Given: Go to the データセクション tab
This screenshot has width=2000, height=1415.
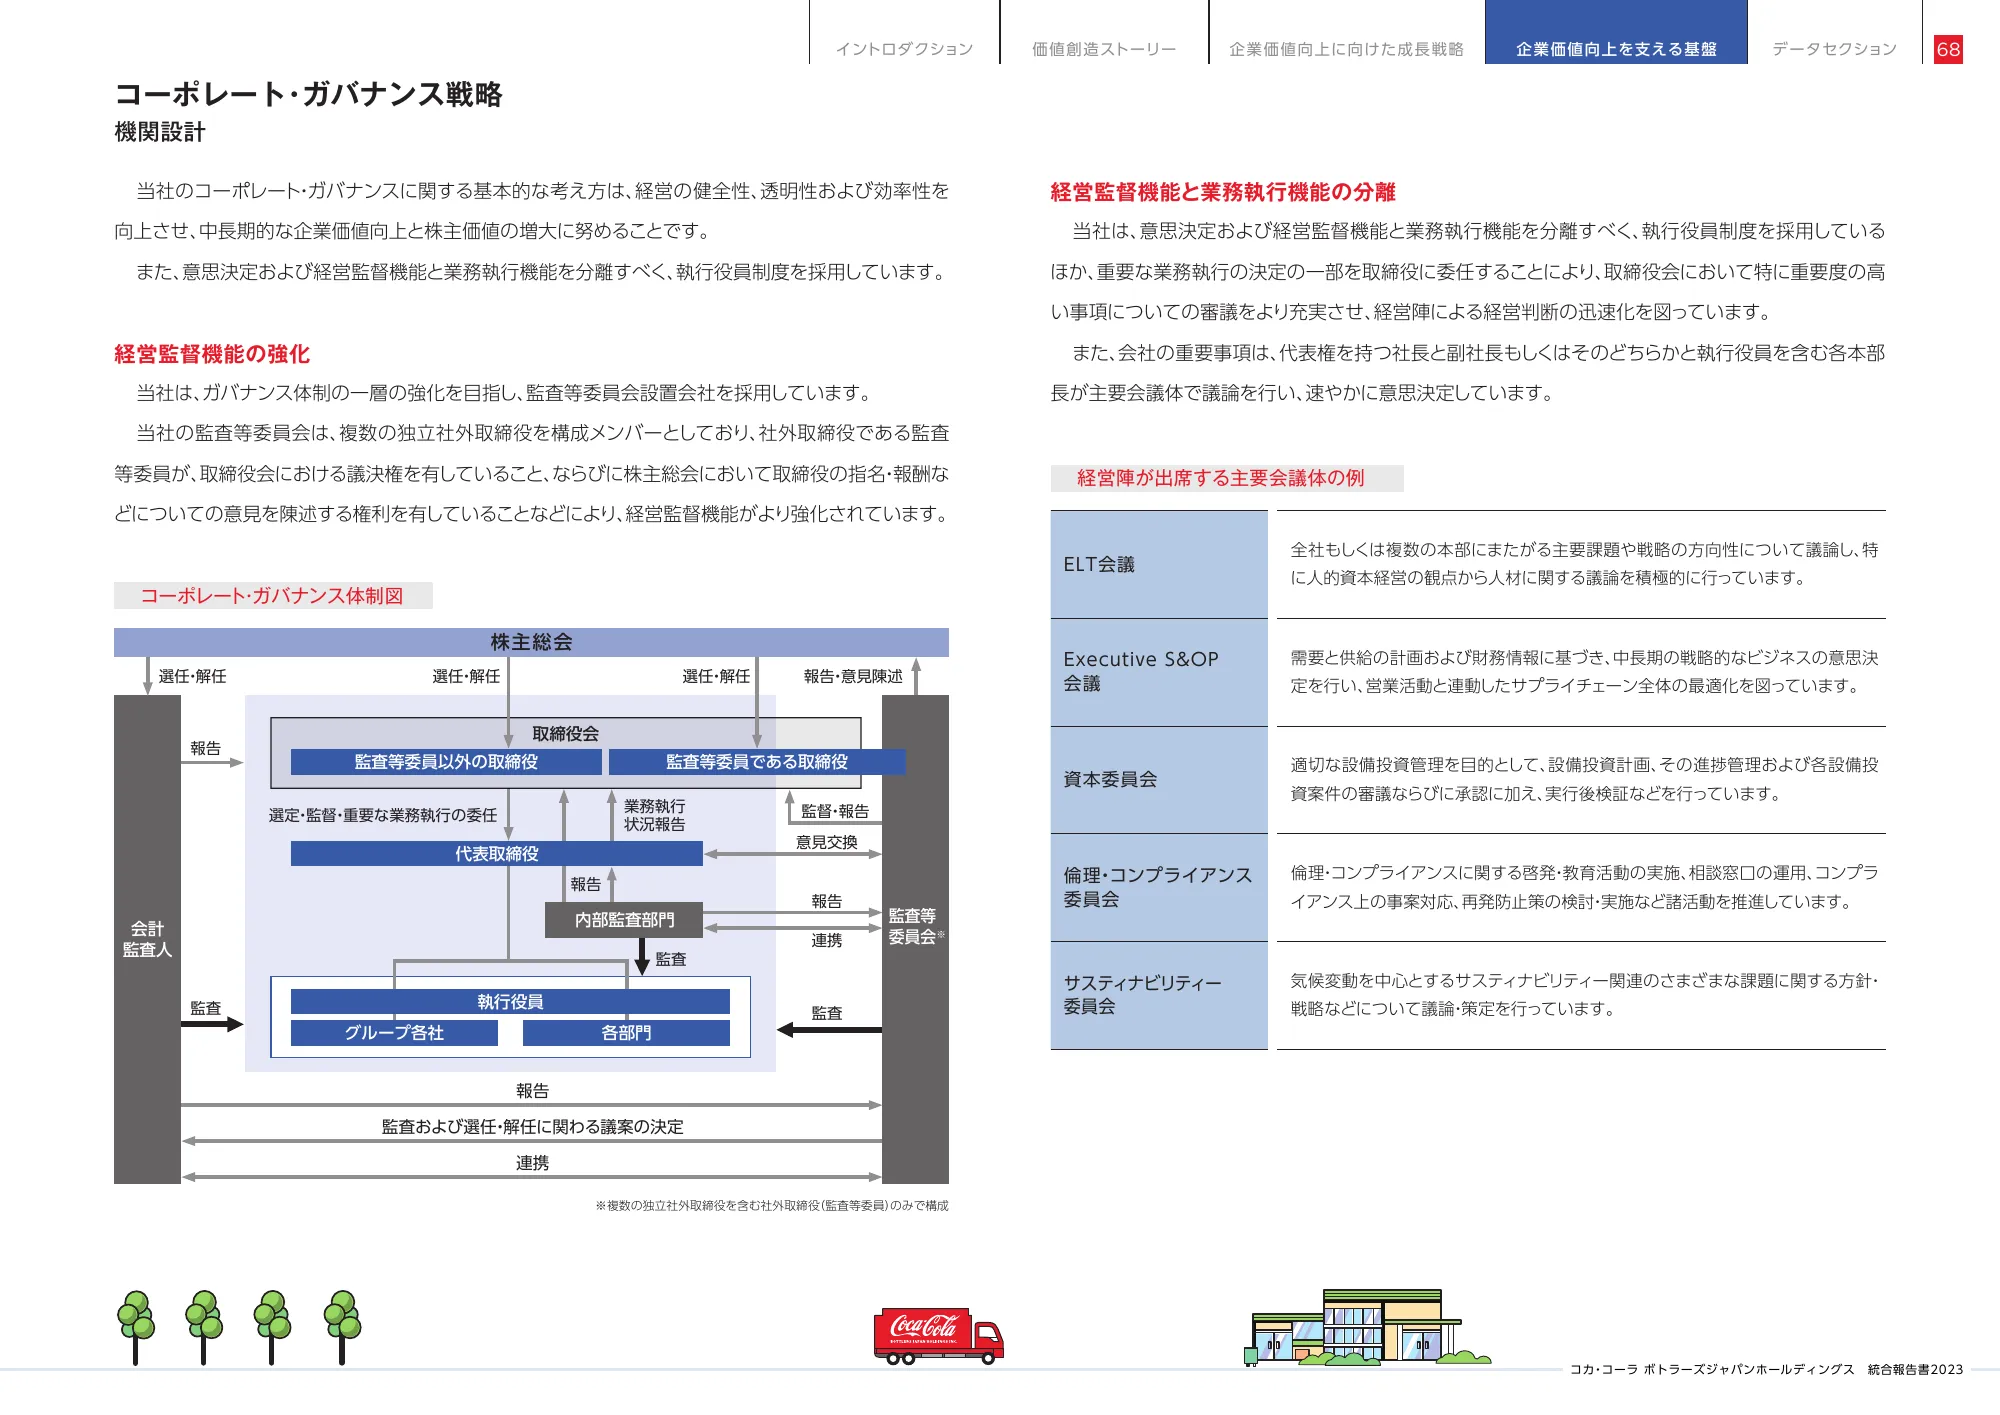Looking at the screenshot, I should click(x=1834, y=49).
